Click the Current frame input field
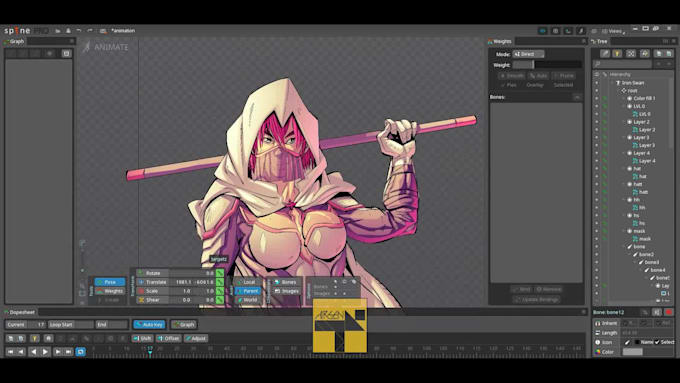Viewport: 680px width, 383px height. [x=25, y=324]
